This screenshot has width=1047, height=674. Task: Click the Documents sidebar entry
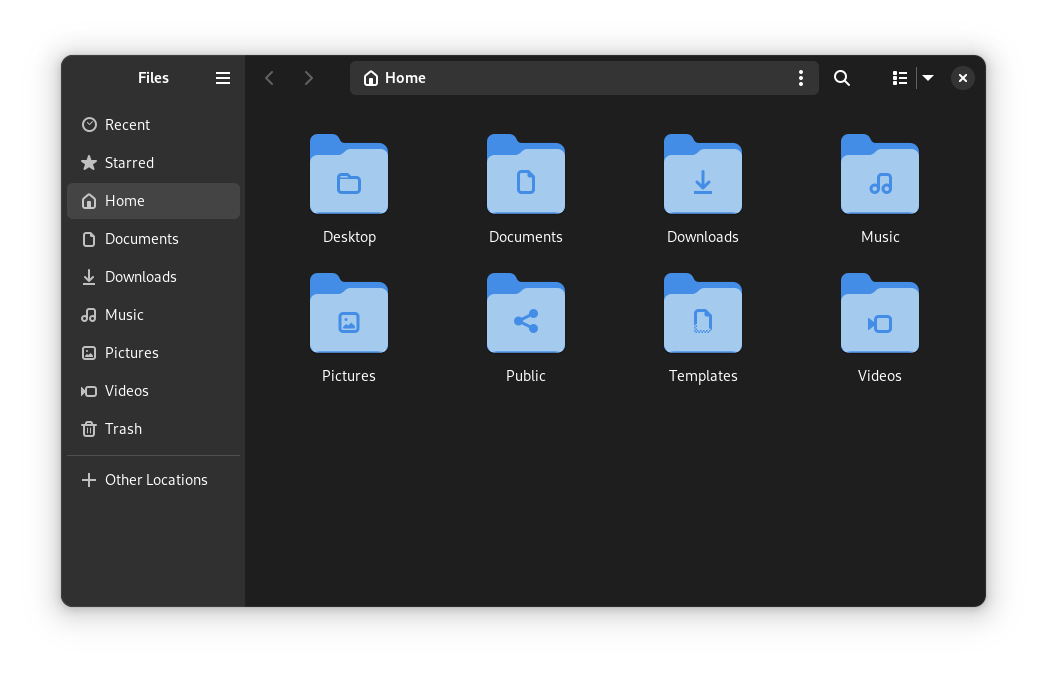point(140,238)
